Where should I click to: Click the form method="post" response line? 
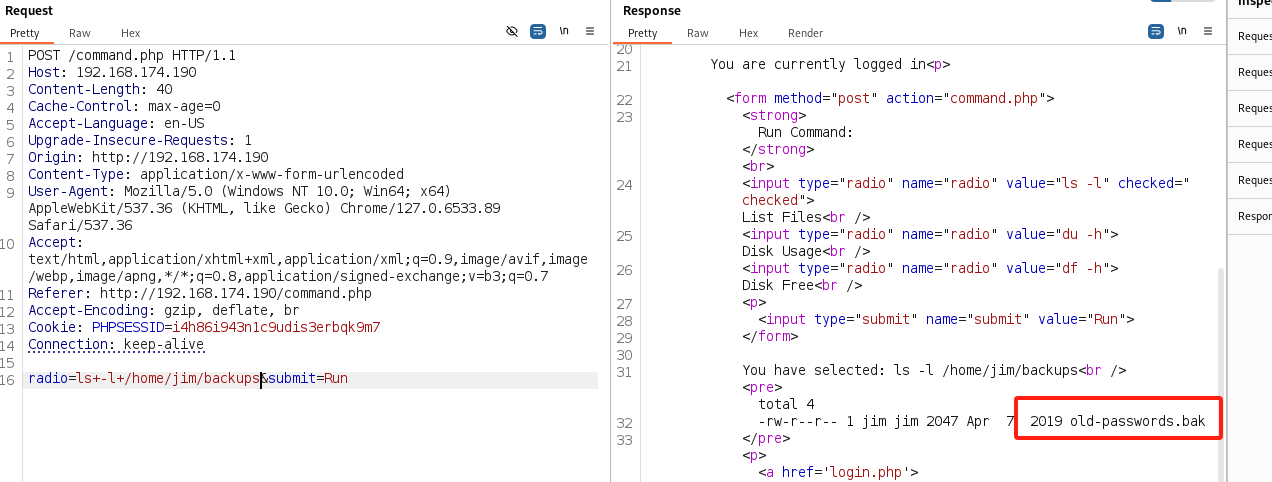tap(890, 98)
